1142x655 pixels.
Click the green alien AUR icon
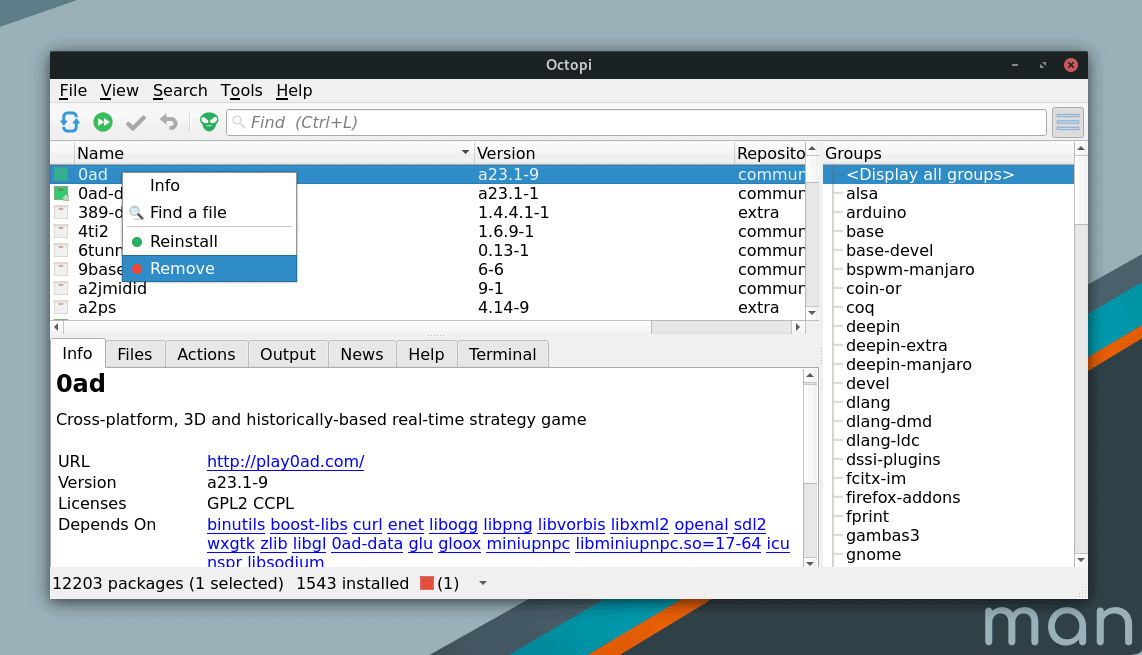click(x=208, y=122)
